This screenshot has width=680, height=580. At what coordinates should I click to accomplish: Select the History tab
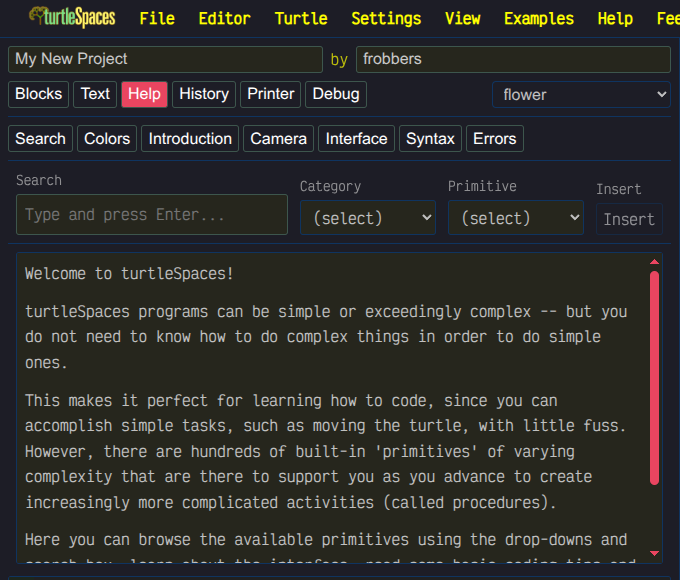204,94
